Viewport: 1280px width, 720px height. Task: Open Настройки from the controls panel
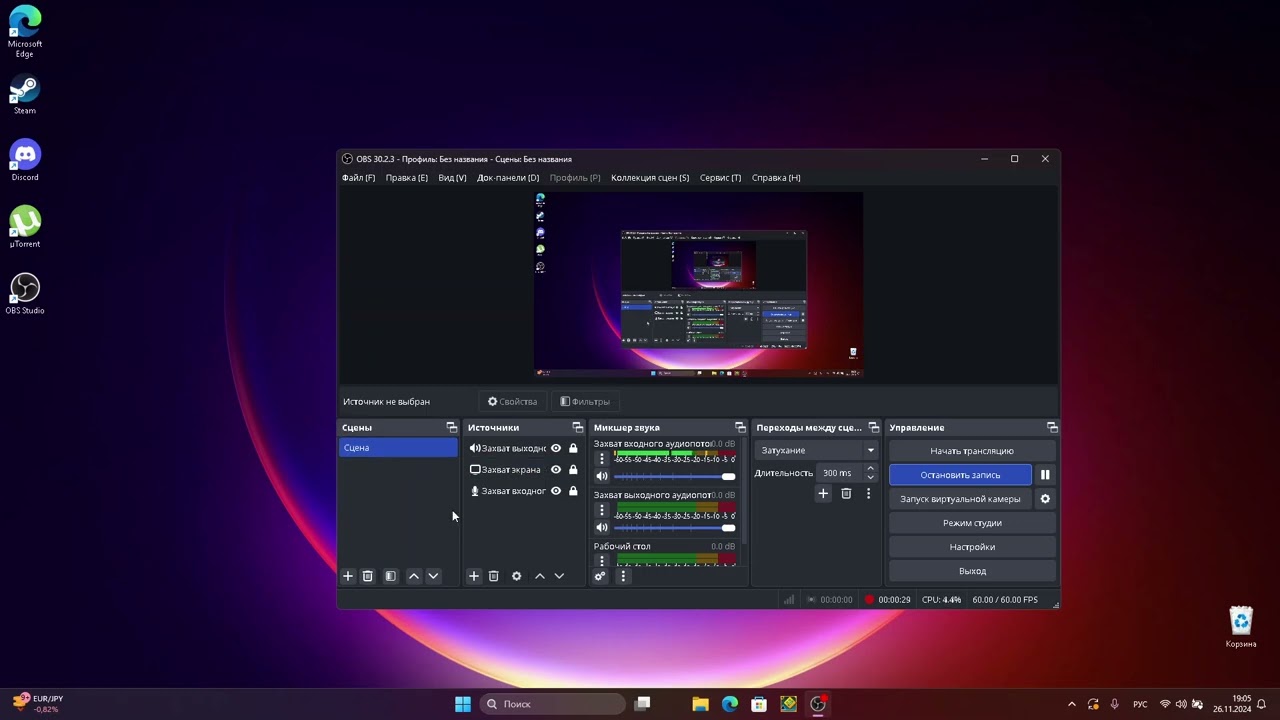pyautogui.click(x=972, y=547)
